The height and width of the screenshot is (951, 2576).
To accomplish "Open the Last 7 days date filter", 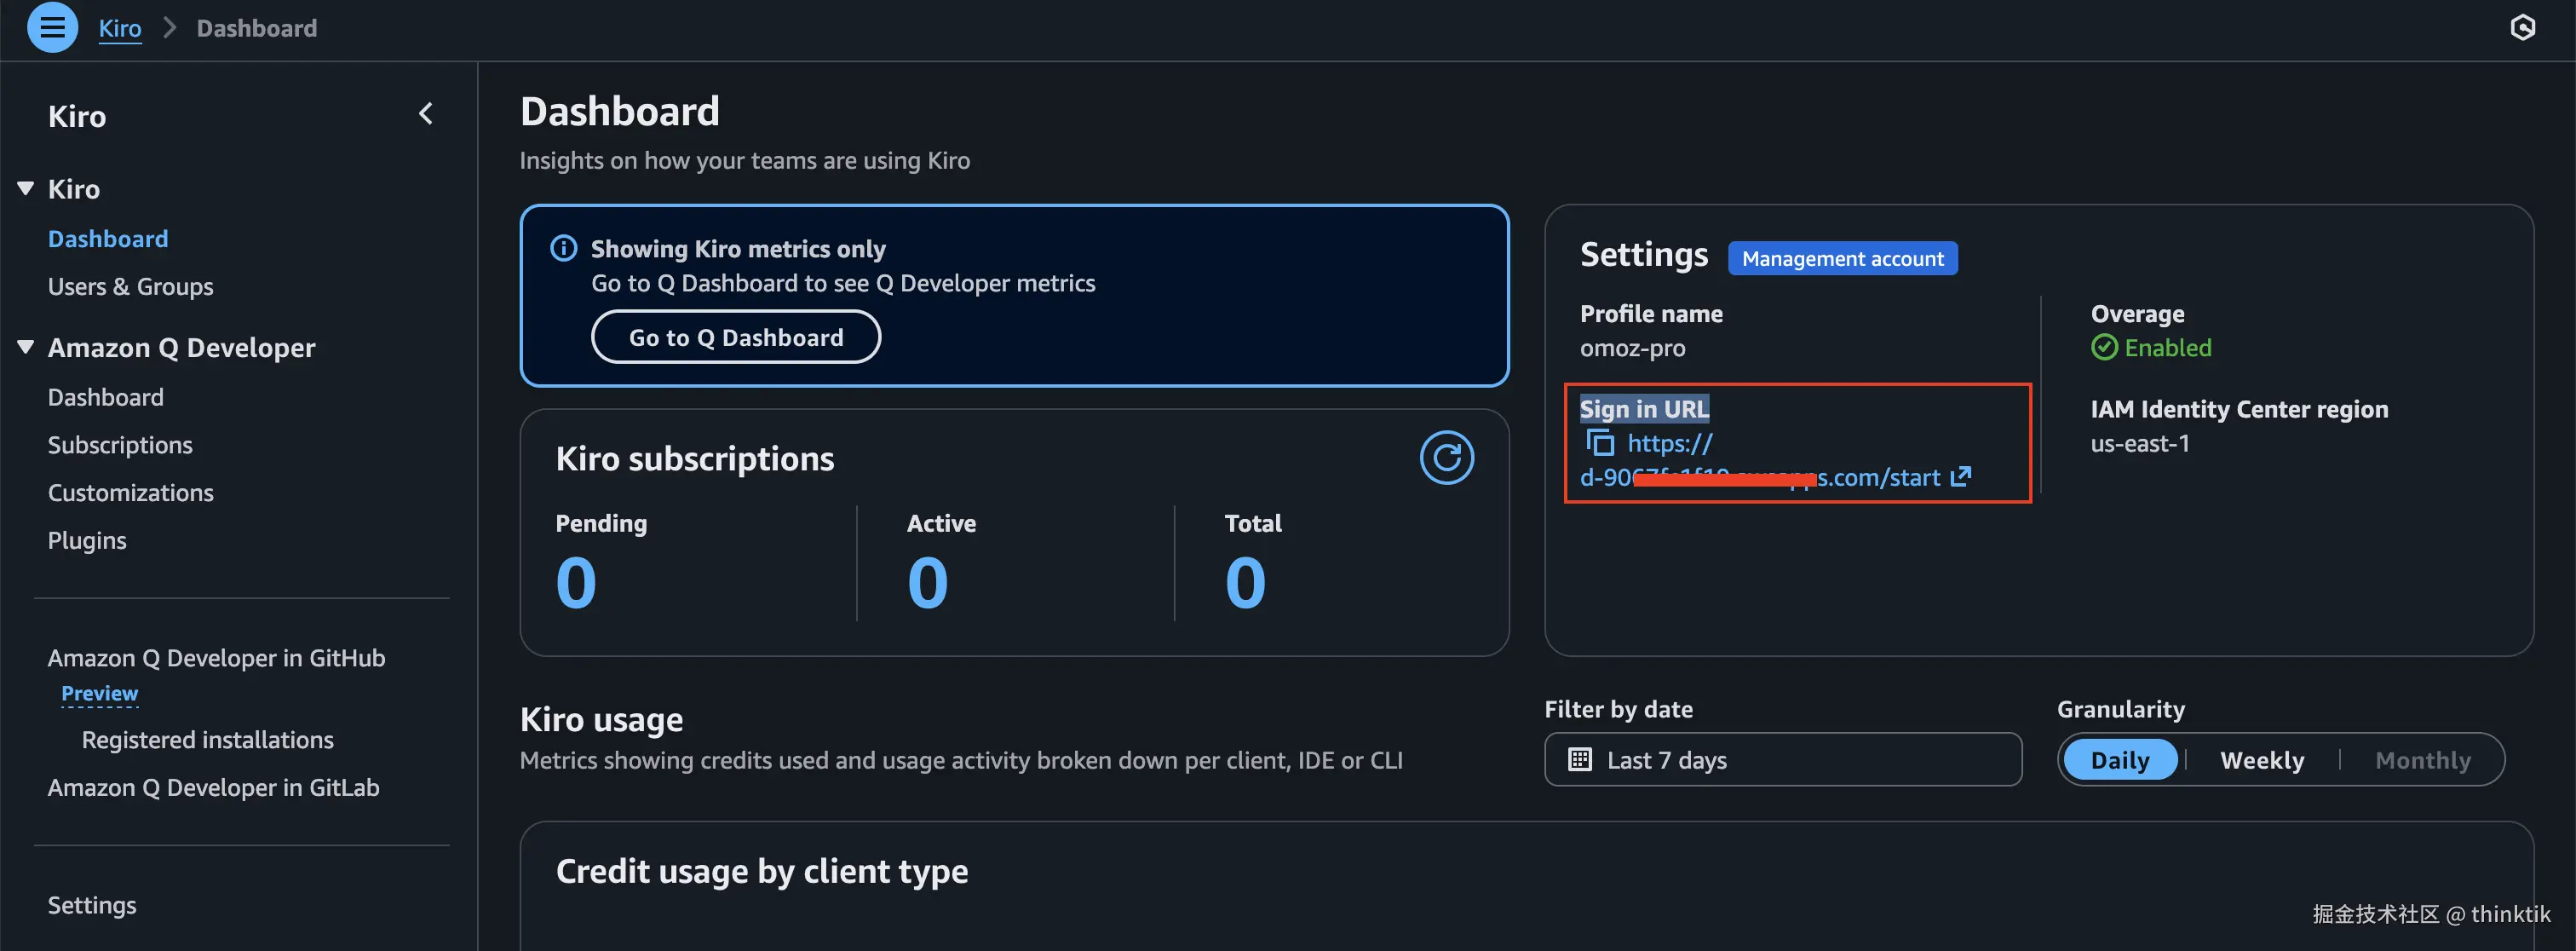I will click(1782, 760).
